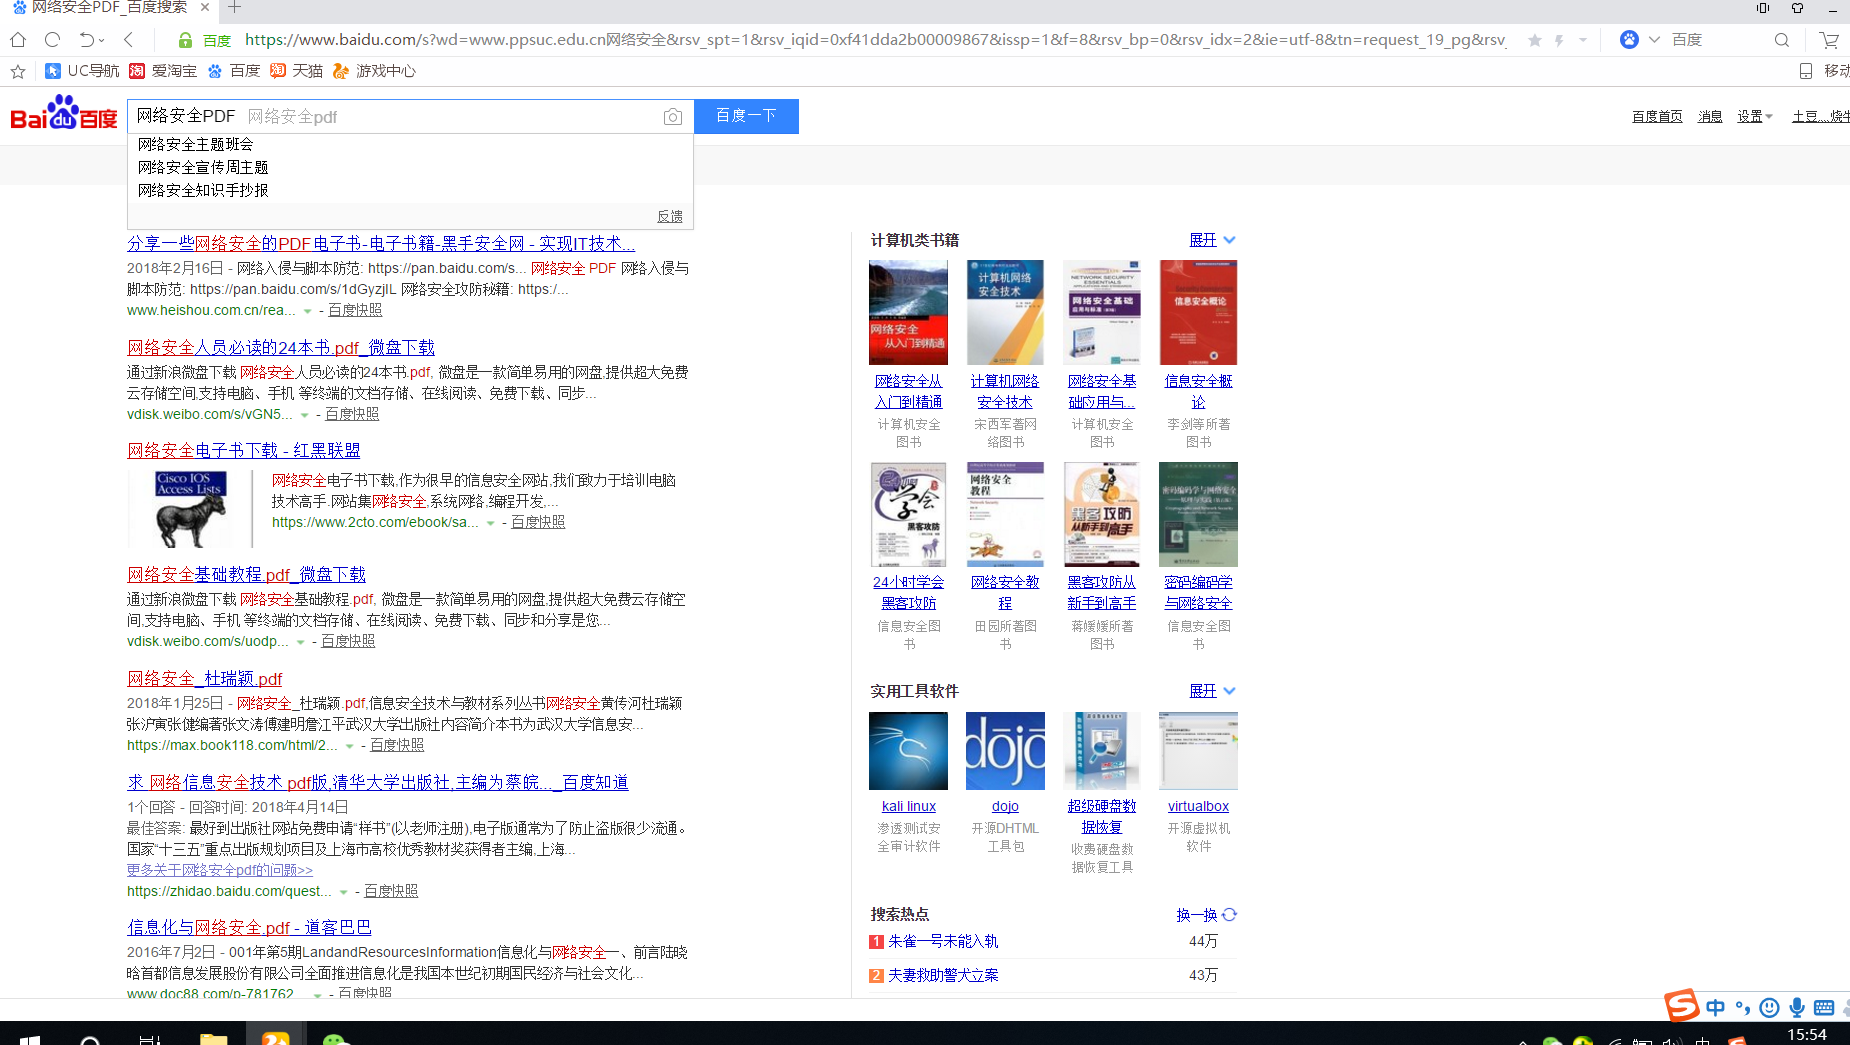Image resolution: width=1850 pixels, height=1045 pixels.
Task: Expand the 计算机类书籍 section
Action: [1212, 240]
